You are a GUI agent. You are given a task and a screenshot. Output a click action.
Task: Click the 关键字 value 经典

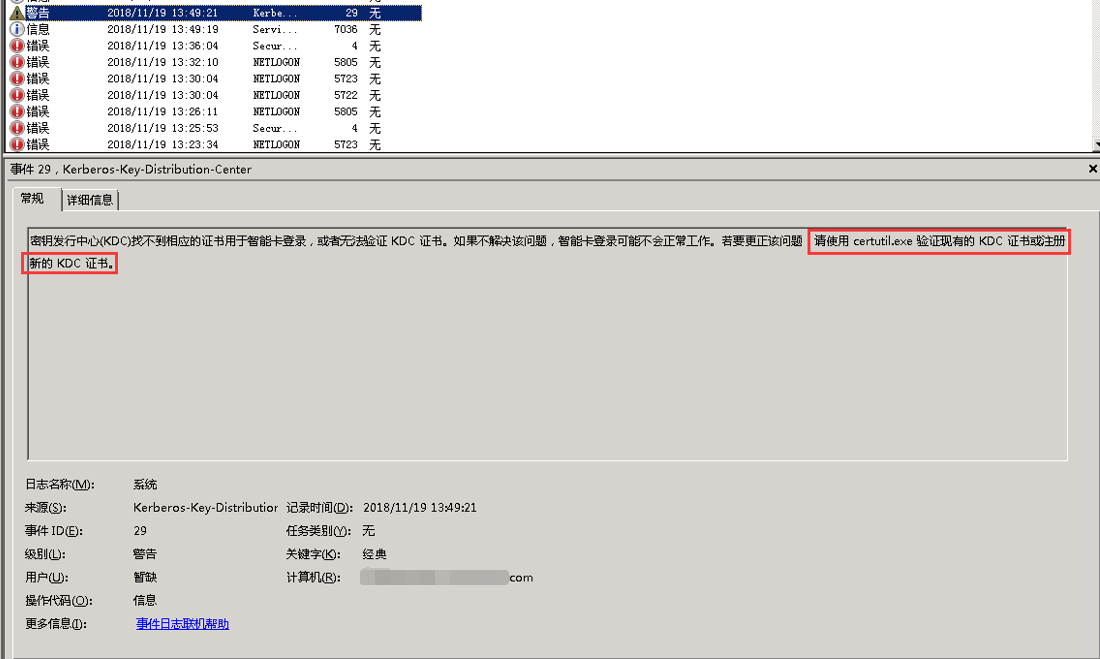click(375, 554)
